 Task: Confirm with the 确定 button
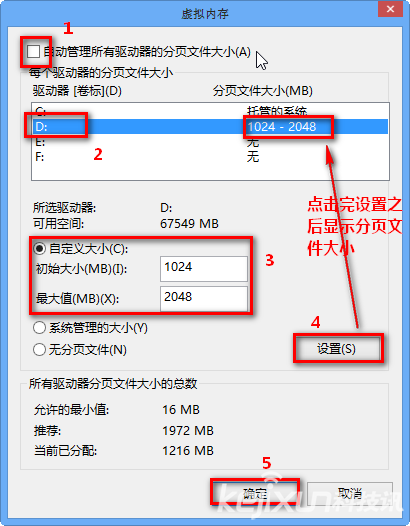click(x=255, y=493)
